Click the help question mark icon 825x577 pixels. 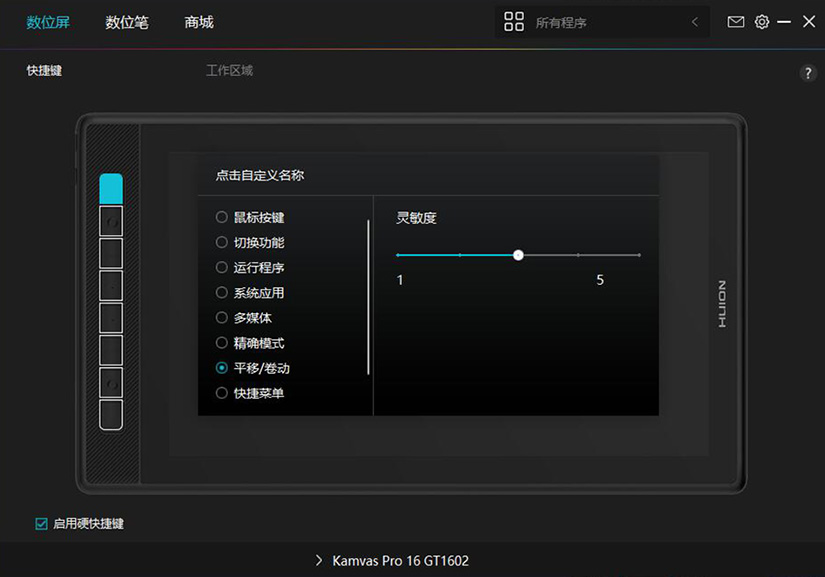(x=808, y=73)
